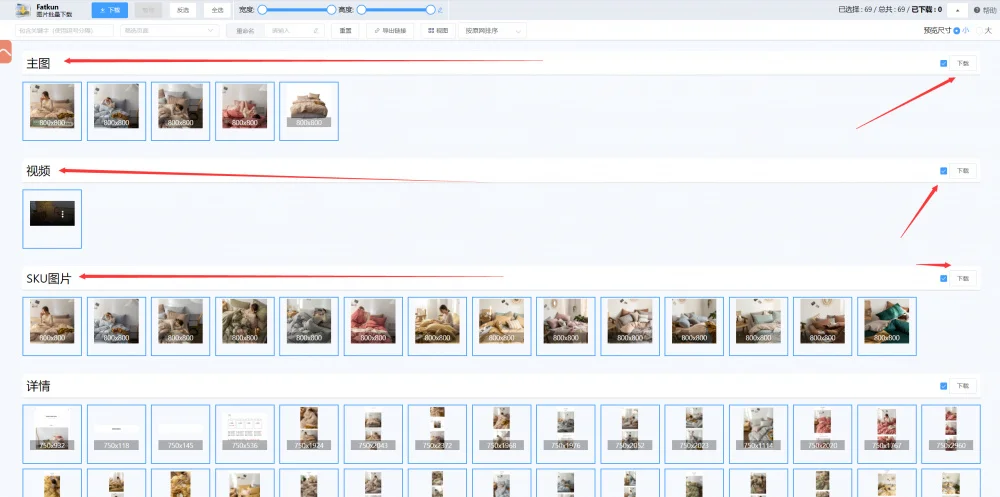Image resolution: width=1000 pixels, height=497 pixels.
Task: Open the 按原网排序 sort dropdown
Action: pyautogui.click(x=492, y=31)
